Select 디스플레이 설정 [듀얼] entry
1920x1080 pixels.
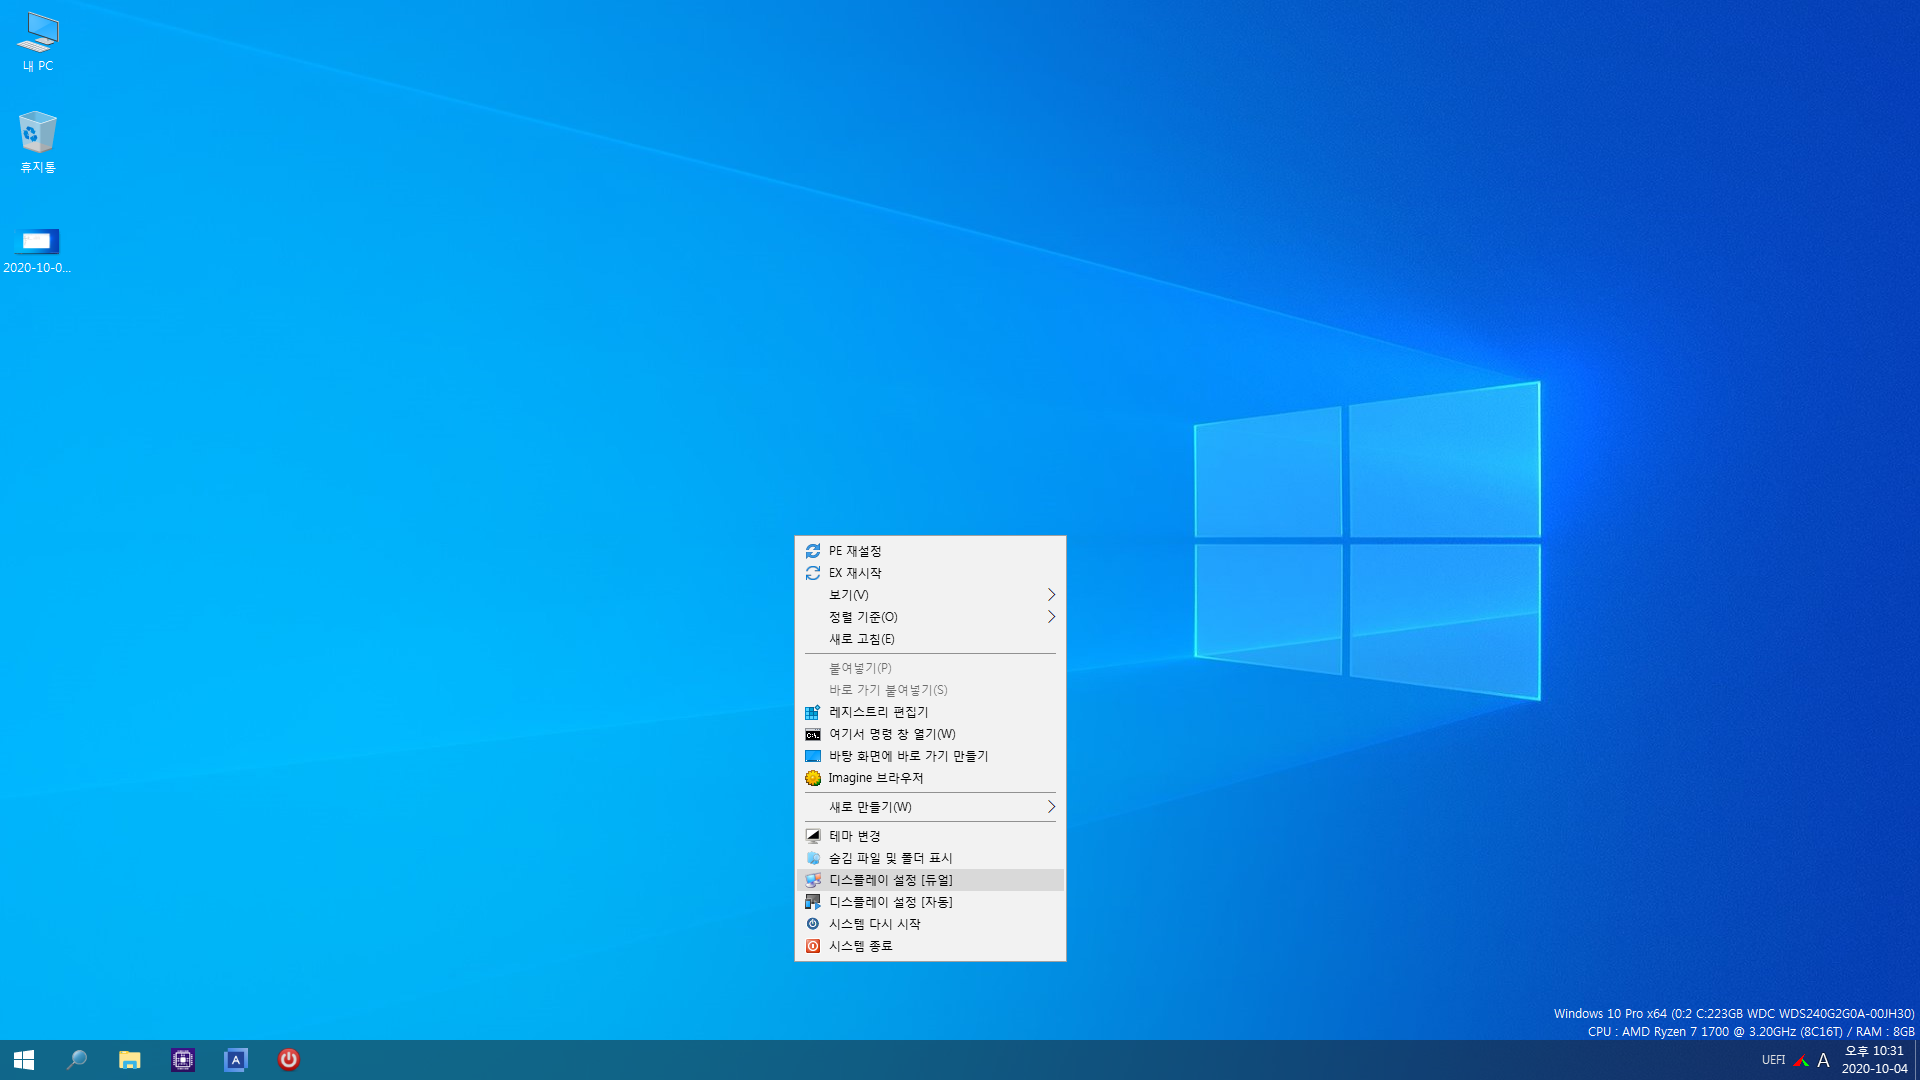click(x=930, y=880)
